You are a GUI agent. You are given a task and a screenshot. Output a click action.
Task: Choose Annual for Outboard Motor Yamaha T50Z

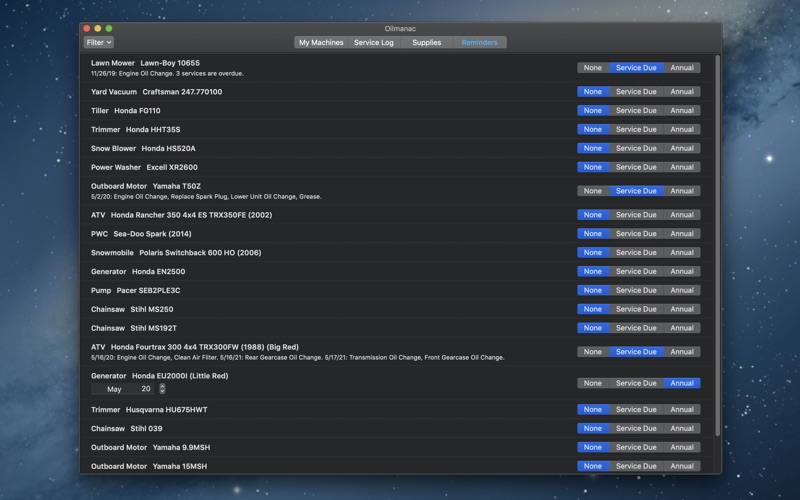point(682,191)
